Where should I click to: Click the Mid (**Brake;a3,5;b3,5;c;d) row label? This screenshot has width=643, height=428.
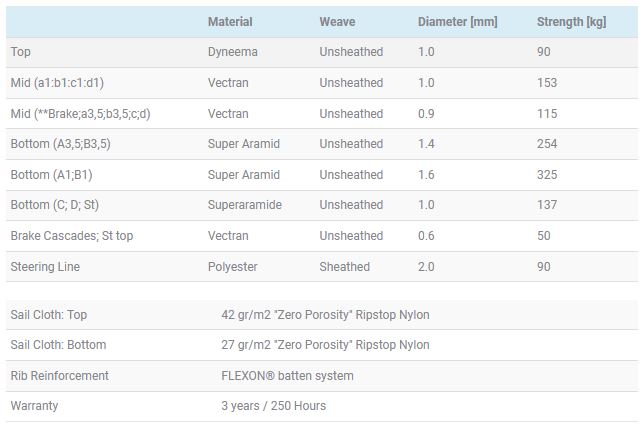(x=80, y=114)
